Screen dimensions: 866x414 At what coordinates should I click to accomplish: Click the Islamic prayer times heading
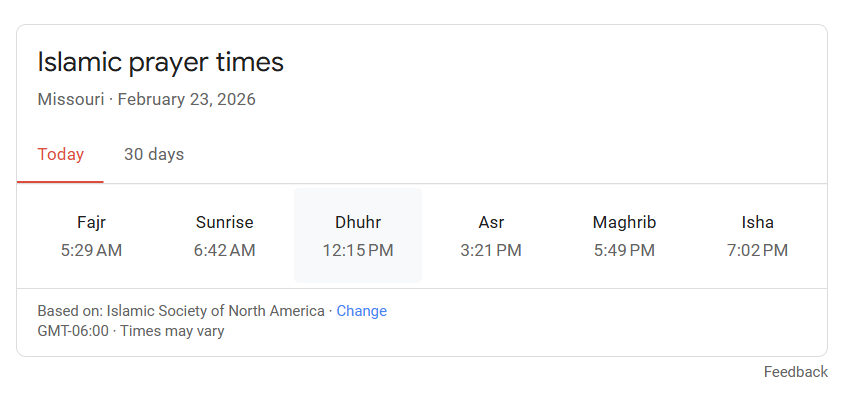[x=160, y=62]
